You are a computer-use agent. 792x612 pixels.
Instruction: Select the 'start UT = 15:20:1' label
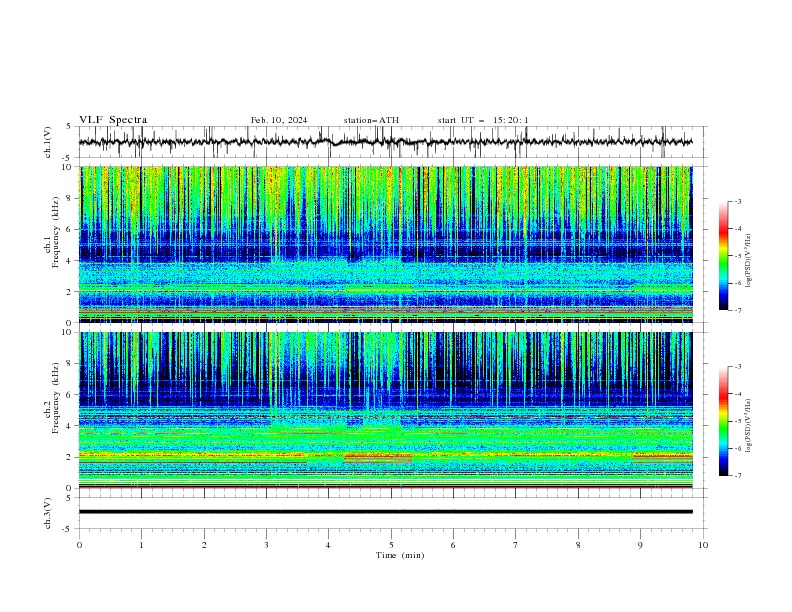click(x=483, y=120)
